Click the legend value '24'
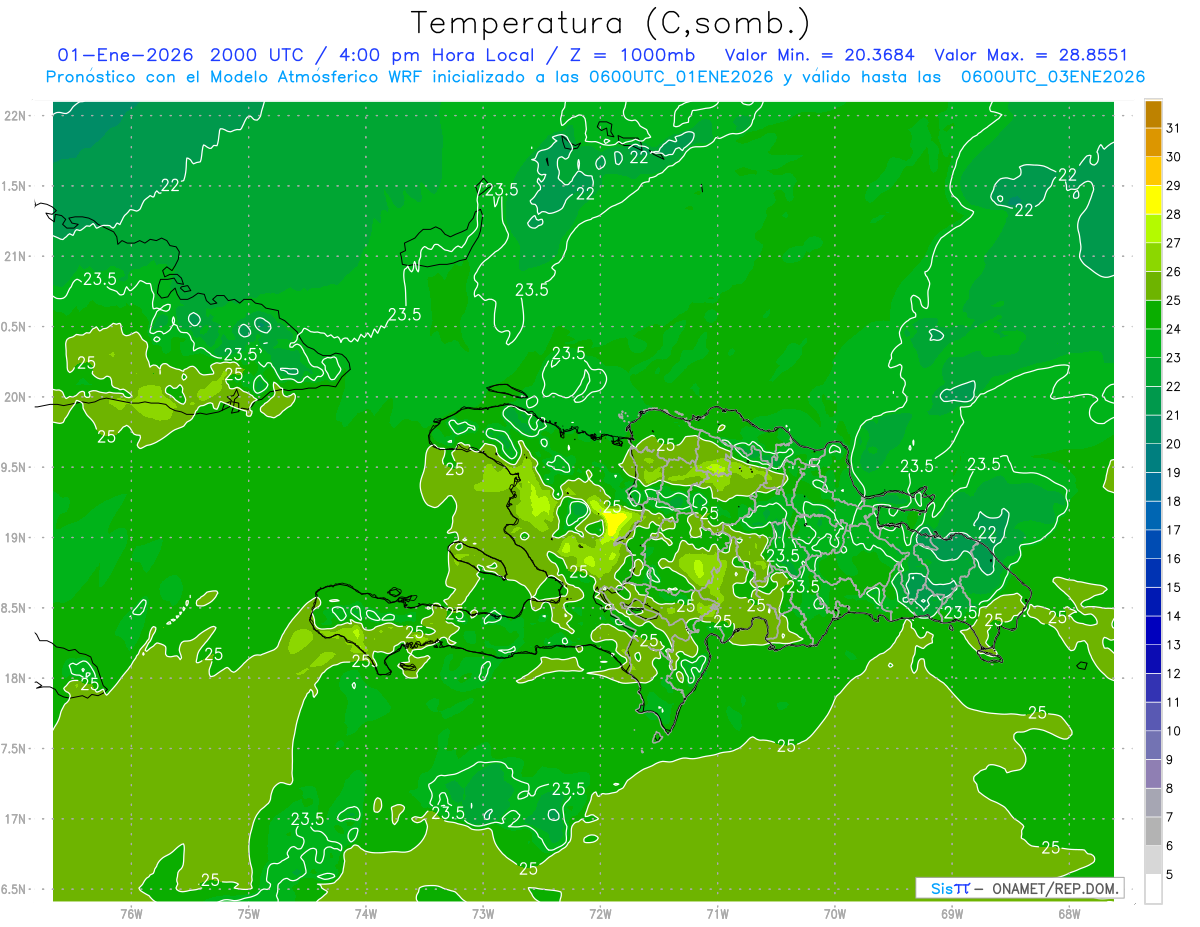 point(1173,329)
